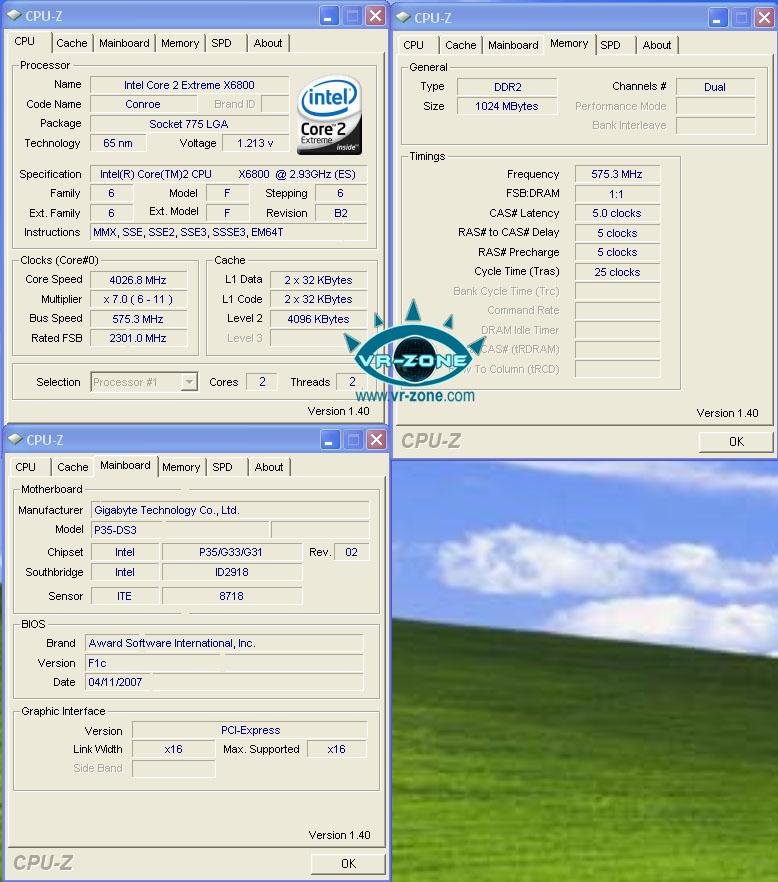778x882 pixels.
Task: Click the CPU-Z title icon in Mainboard window
Action: point(15,439)
